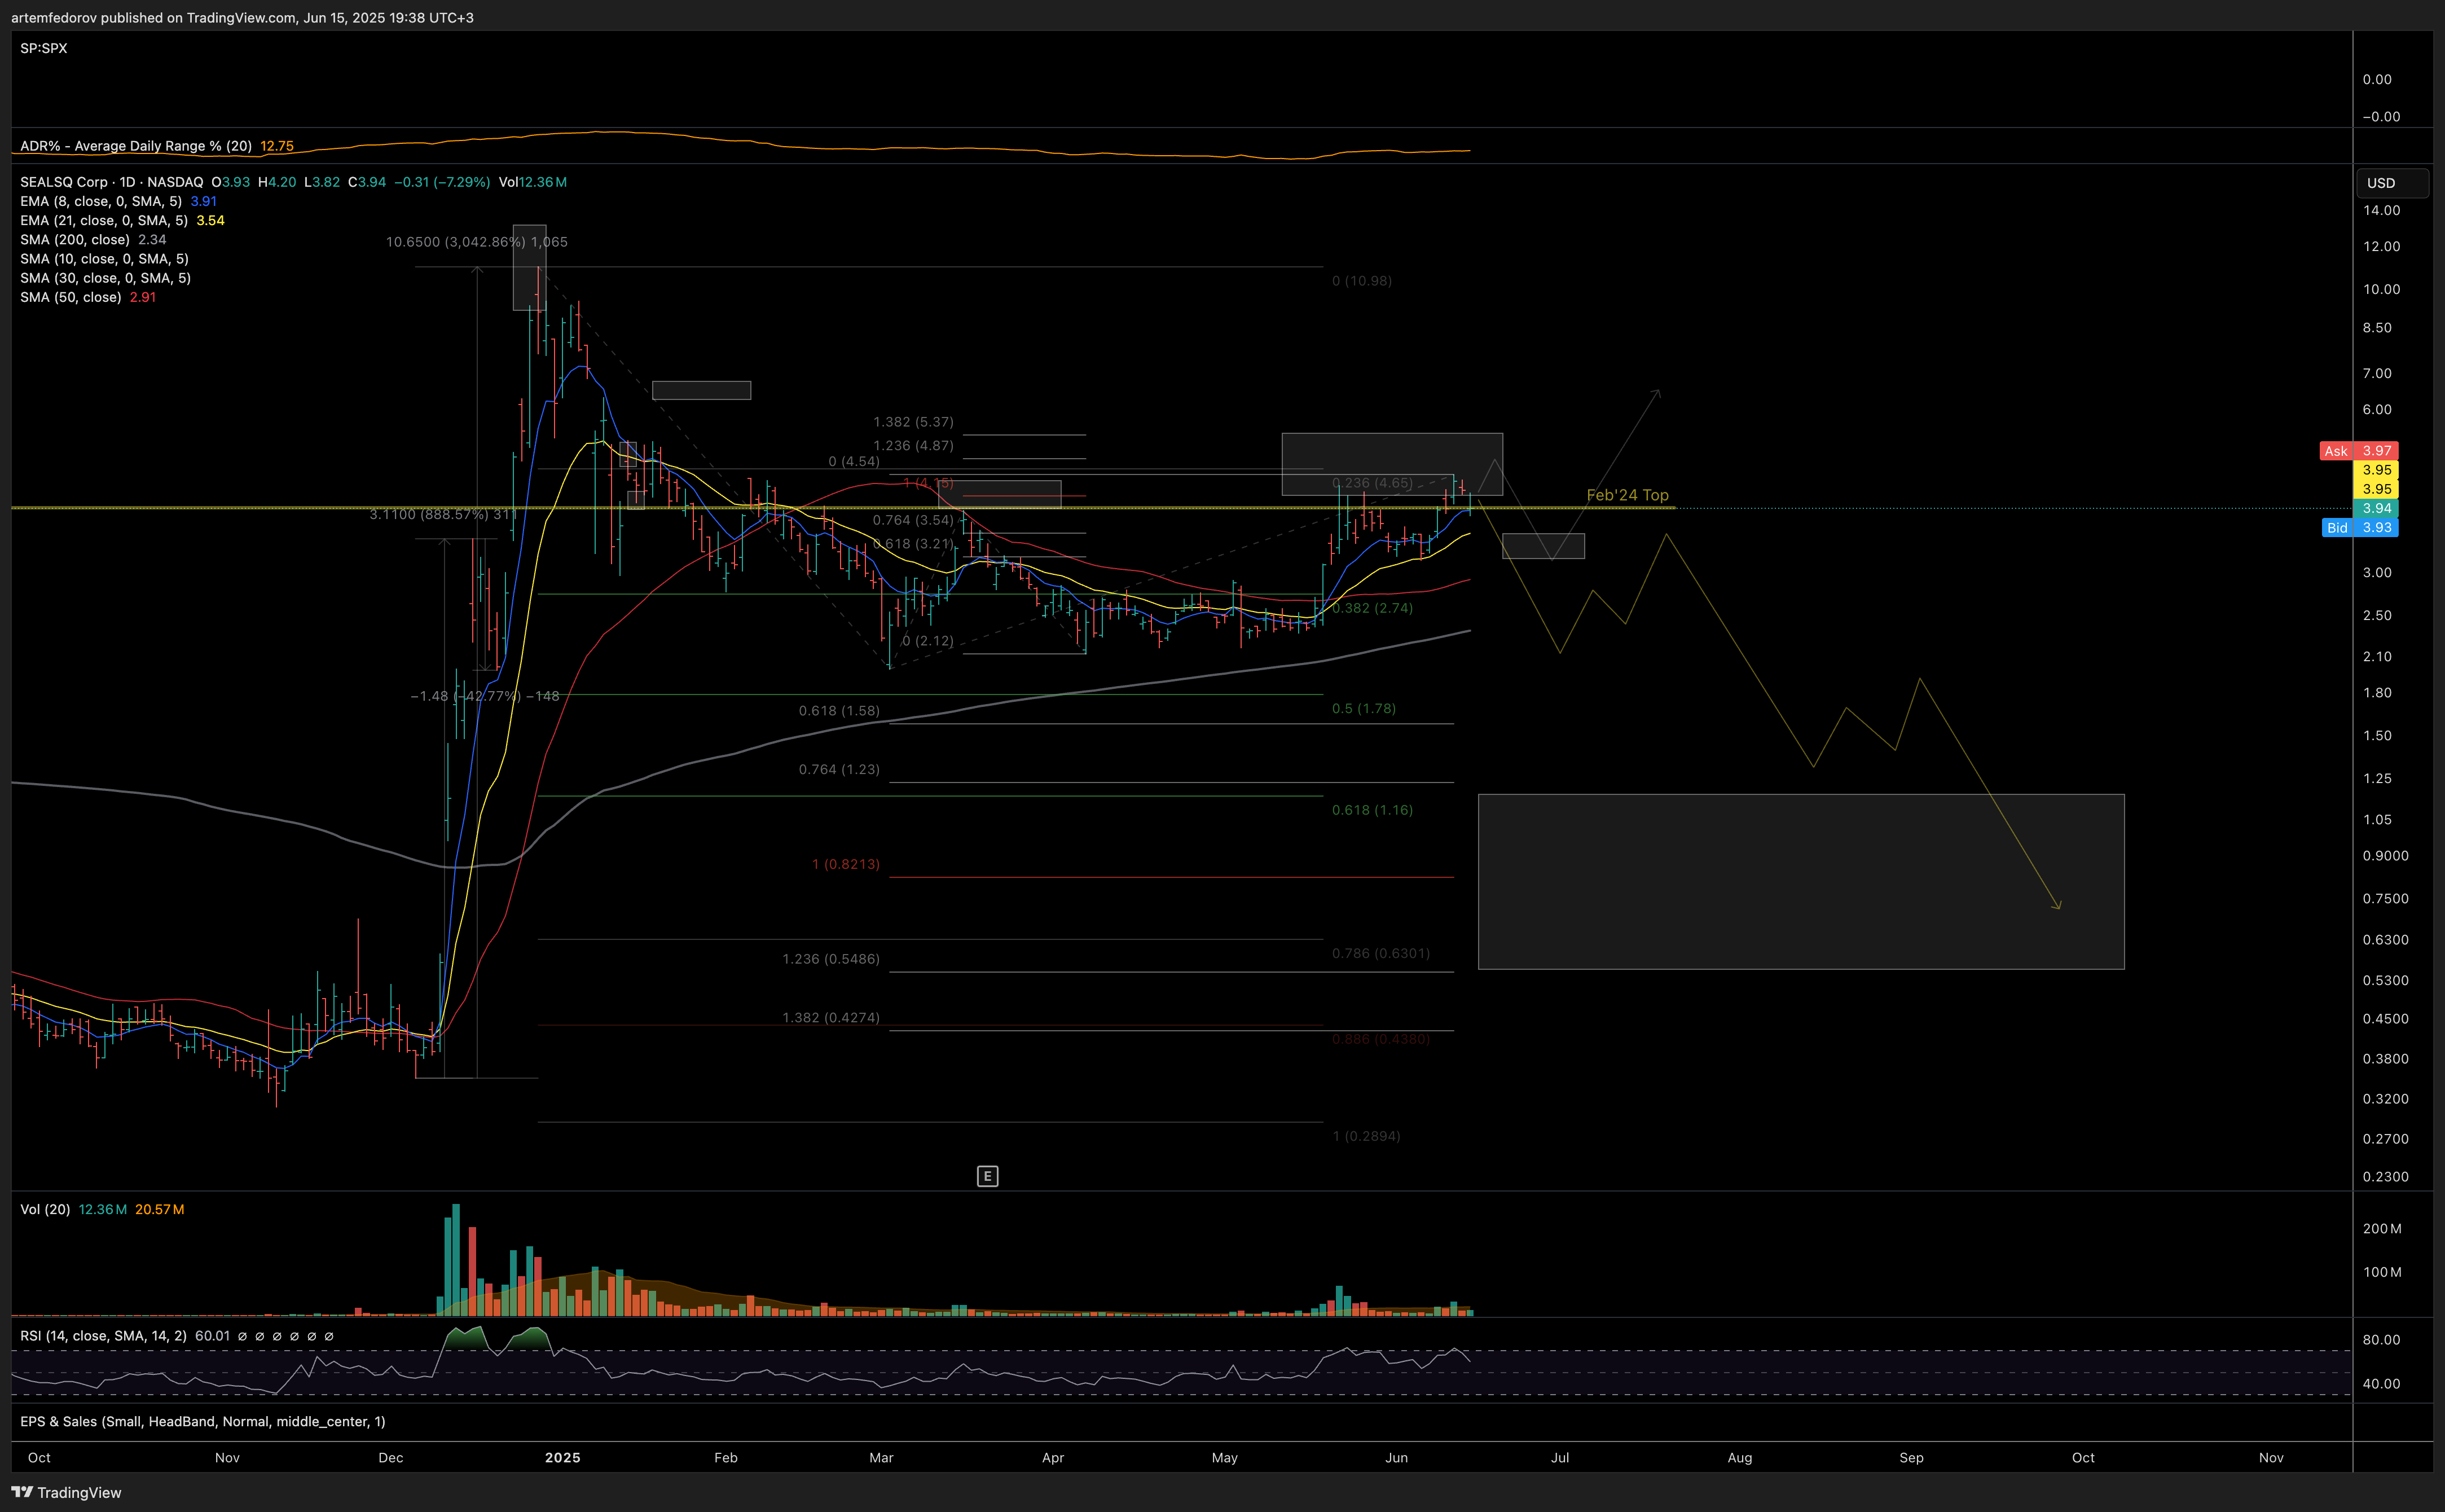Click the May label on time axis

1225,1458
